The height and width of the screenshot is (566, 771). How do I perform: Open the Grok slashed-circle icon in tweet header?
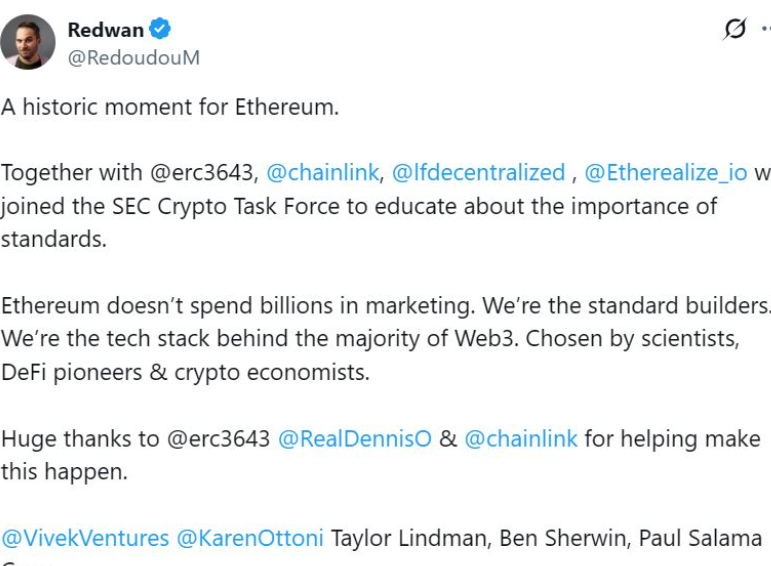735,30
